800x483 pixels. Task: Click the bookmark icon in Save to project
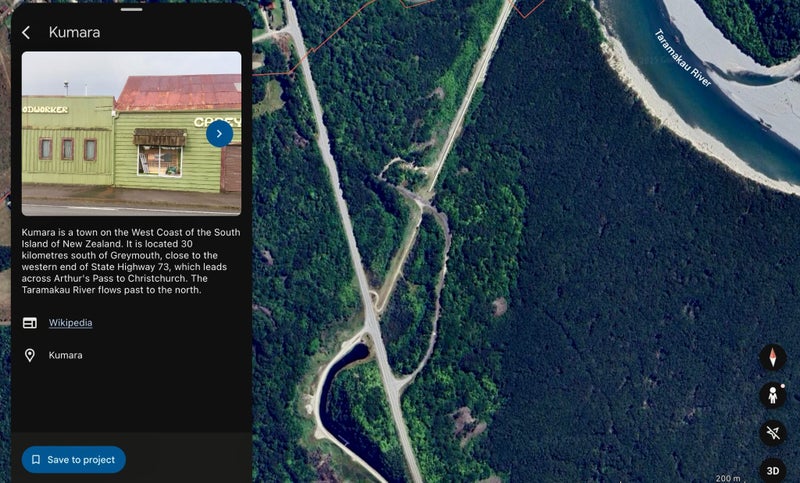coord(36,460)
